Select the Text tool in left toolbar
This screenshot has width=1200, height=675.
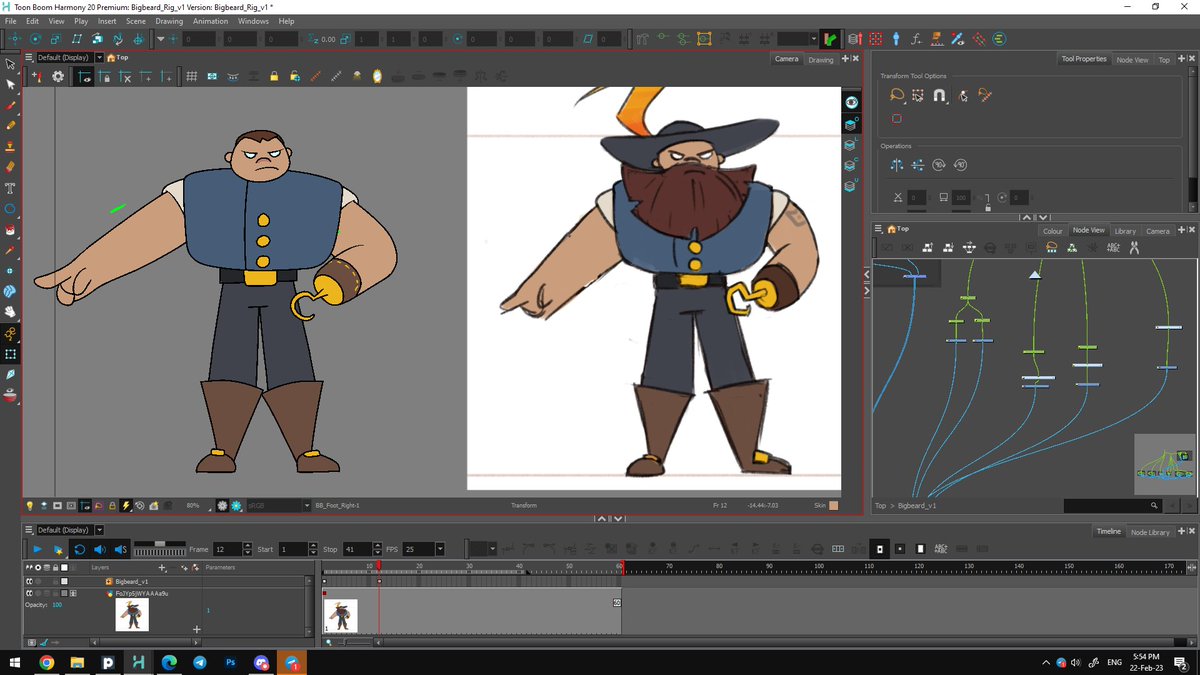coord(10,187)
